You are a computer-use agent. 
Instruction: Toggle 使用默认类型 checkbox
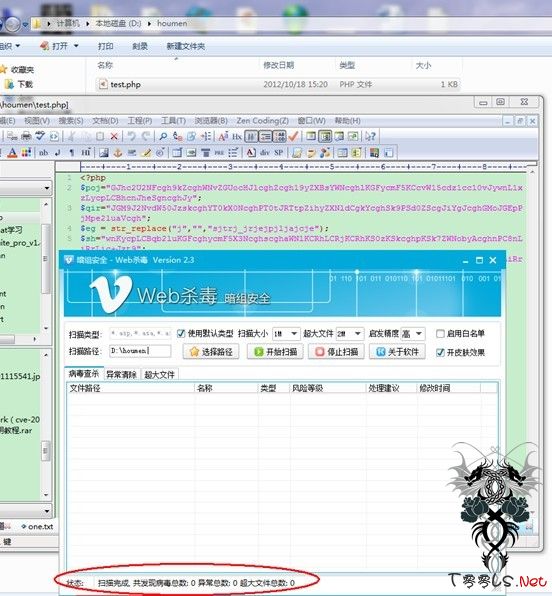tap(181, 333)
